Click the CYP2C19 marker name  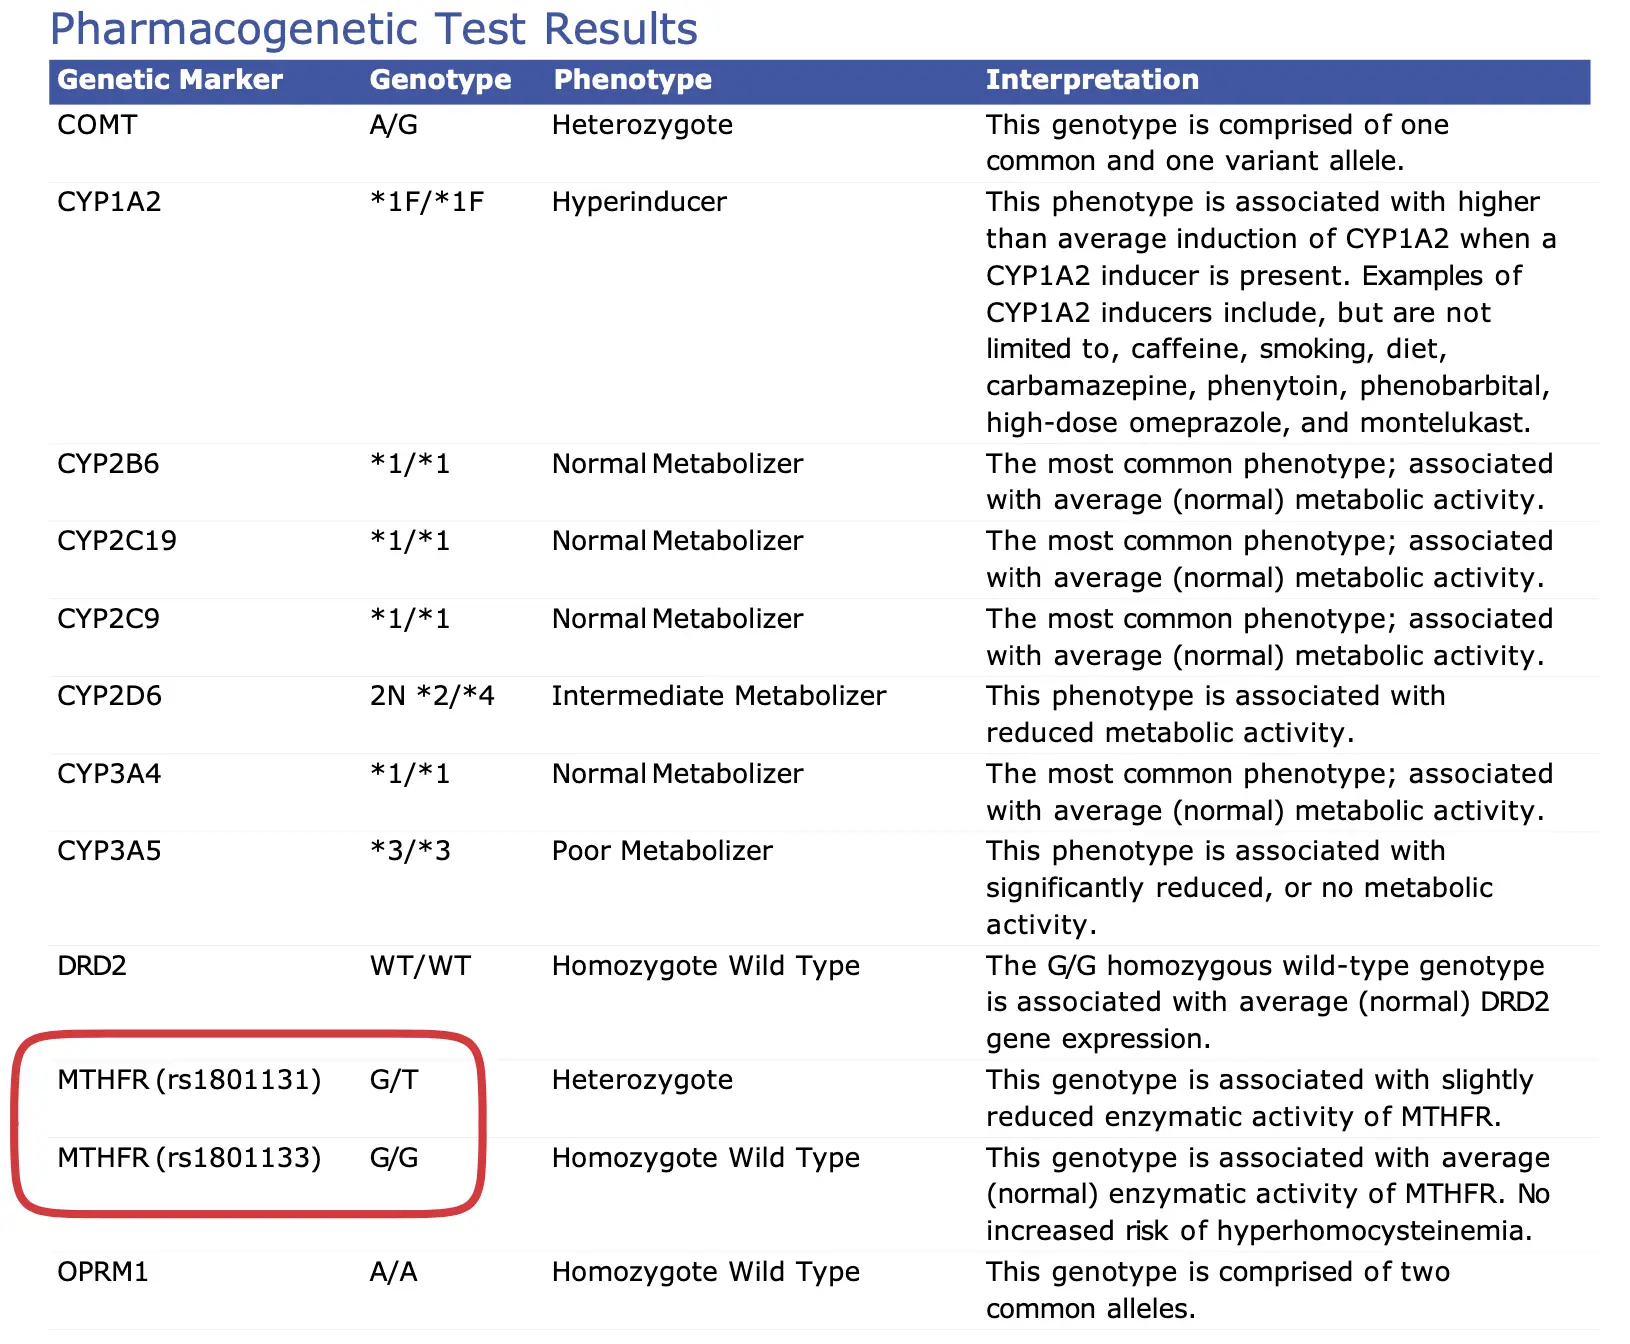(117, 541)
